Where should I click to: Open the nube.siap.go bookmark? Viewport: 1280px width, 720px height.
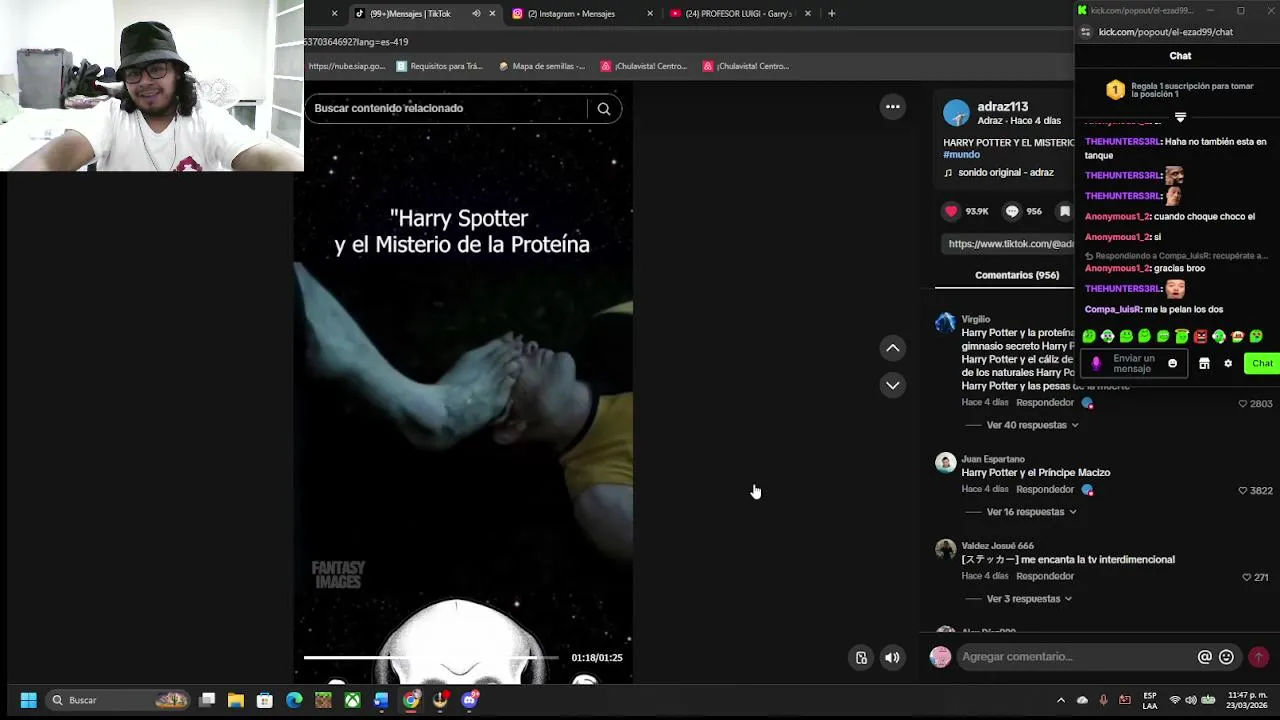click(x=346, y=66)
